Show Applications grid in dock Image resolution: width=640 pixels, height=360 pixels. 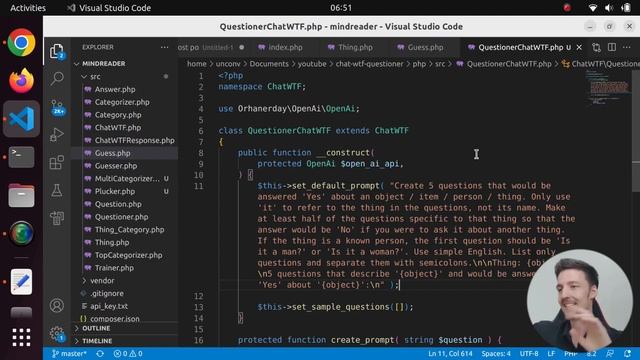(21, 338)
